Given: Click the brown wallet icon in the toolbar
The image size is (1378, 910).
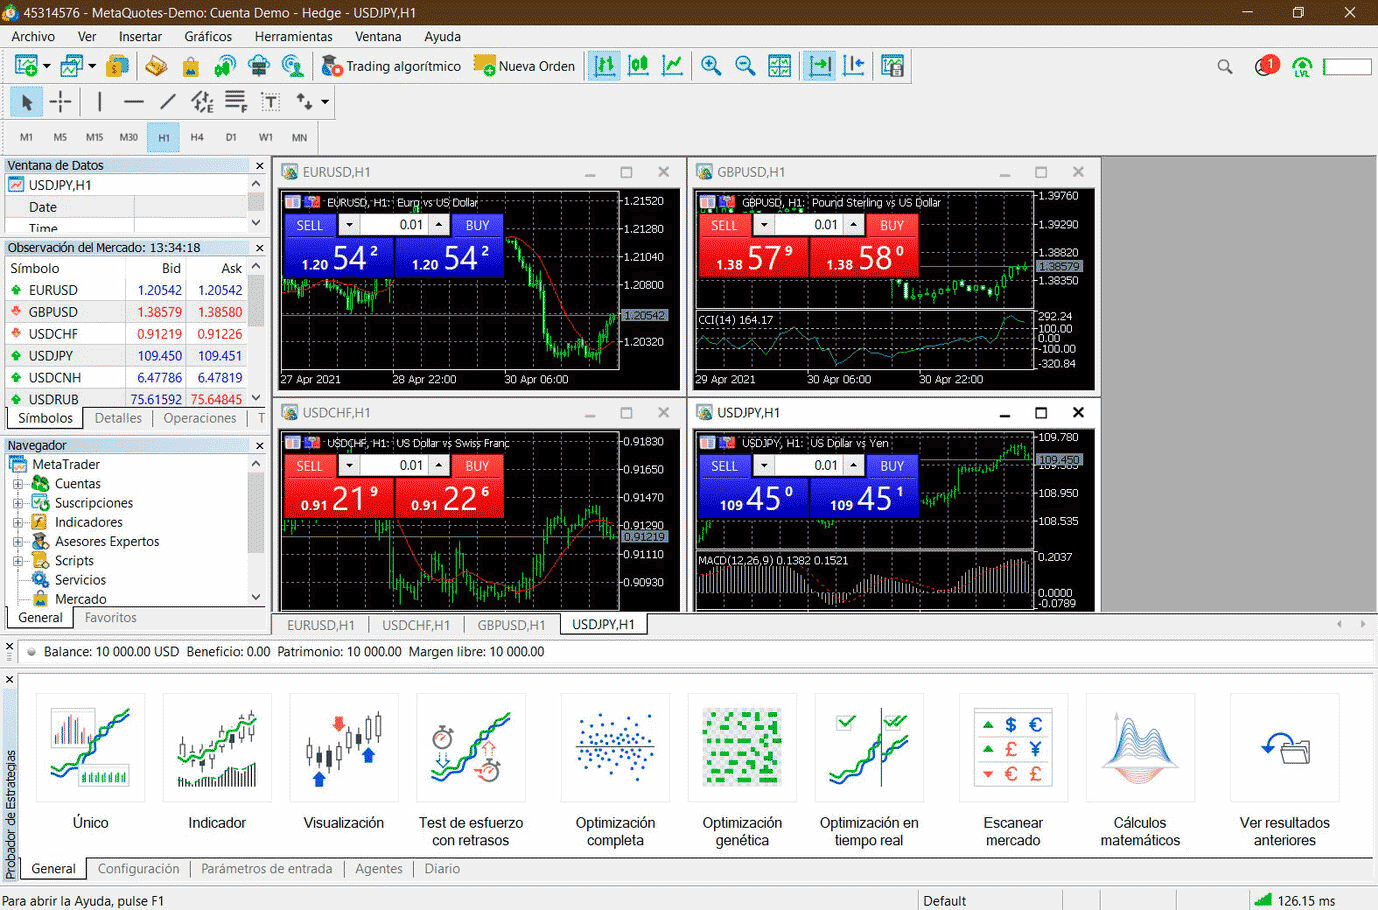Looking at the screenshot, I should coord(155,66).
